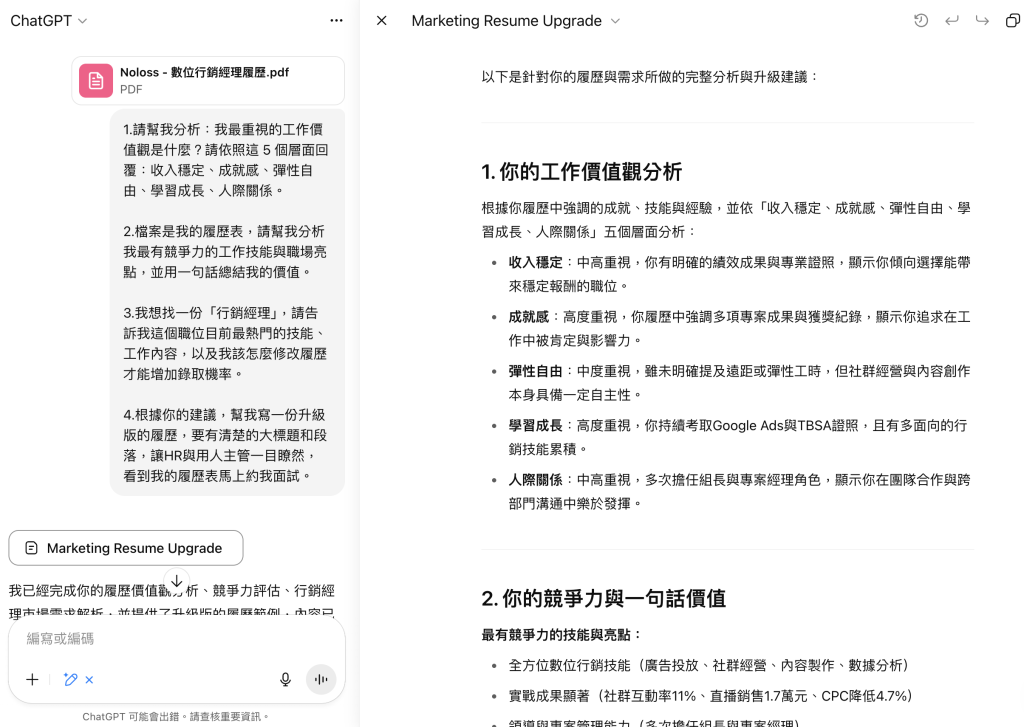
Task: Copy the canvas document content
Action: [x=1012, y=20]
